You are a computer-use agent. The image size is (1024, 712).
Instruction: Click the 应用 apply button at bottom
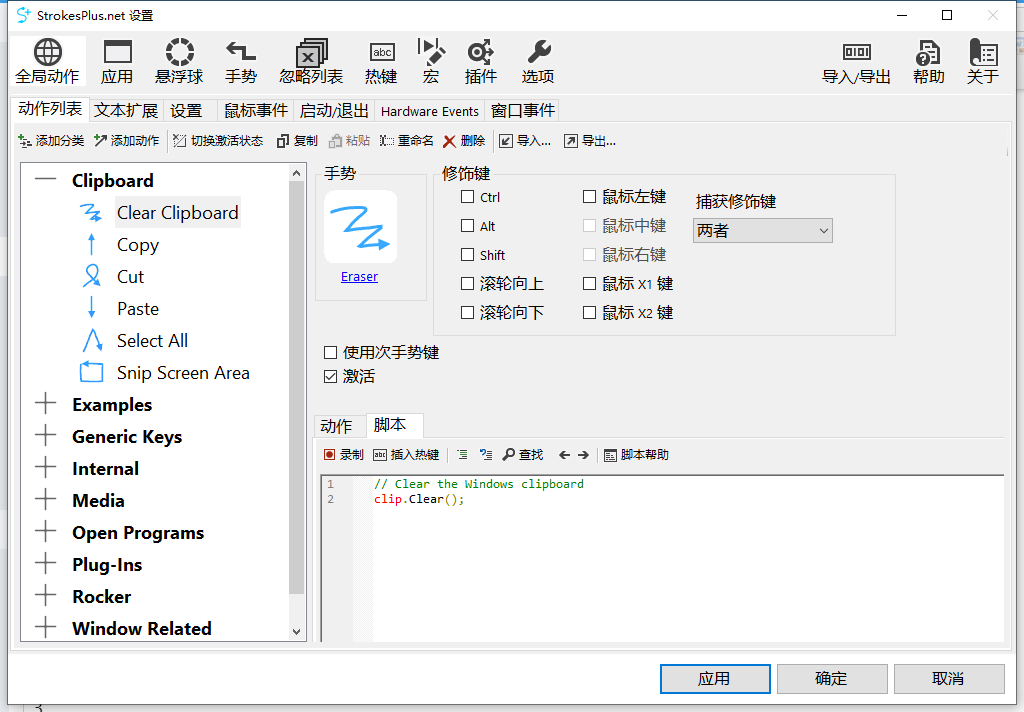tap(715, 679)
